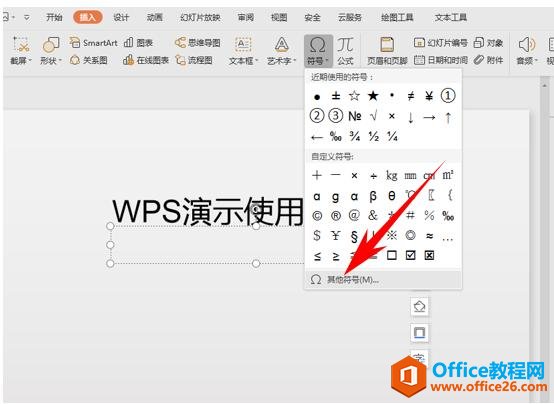The height and width of the screenshot is (404, 554).
Task: Click the WPS演示使用 title text
Action: point(208,211)
